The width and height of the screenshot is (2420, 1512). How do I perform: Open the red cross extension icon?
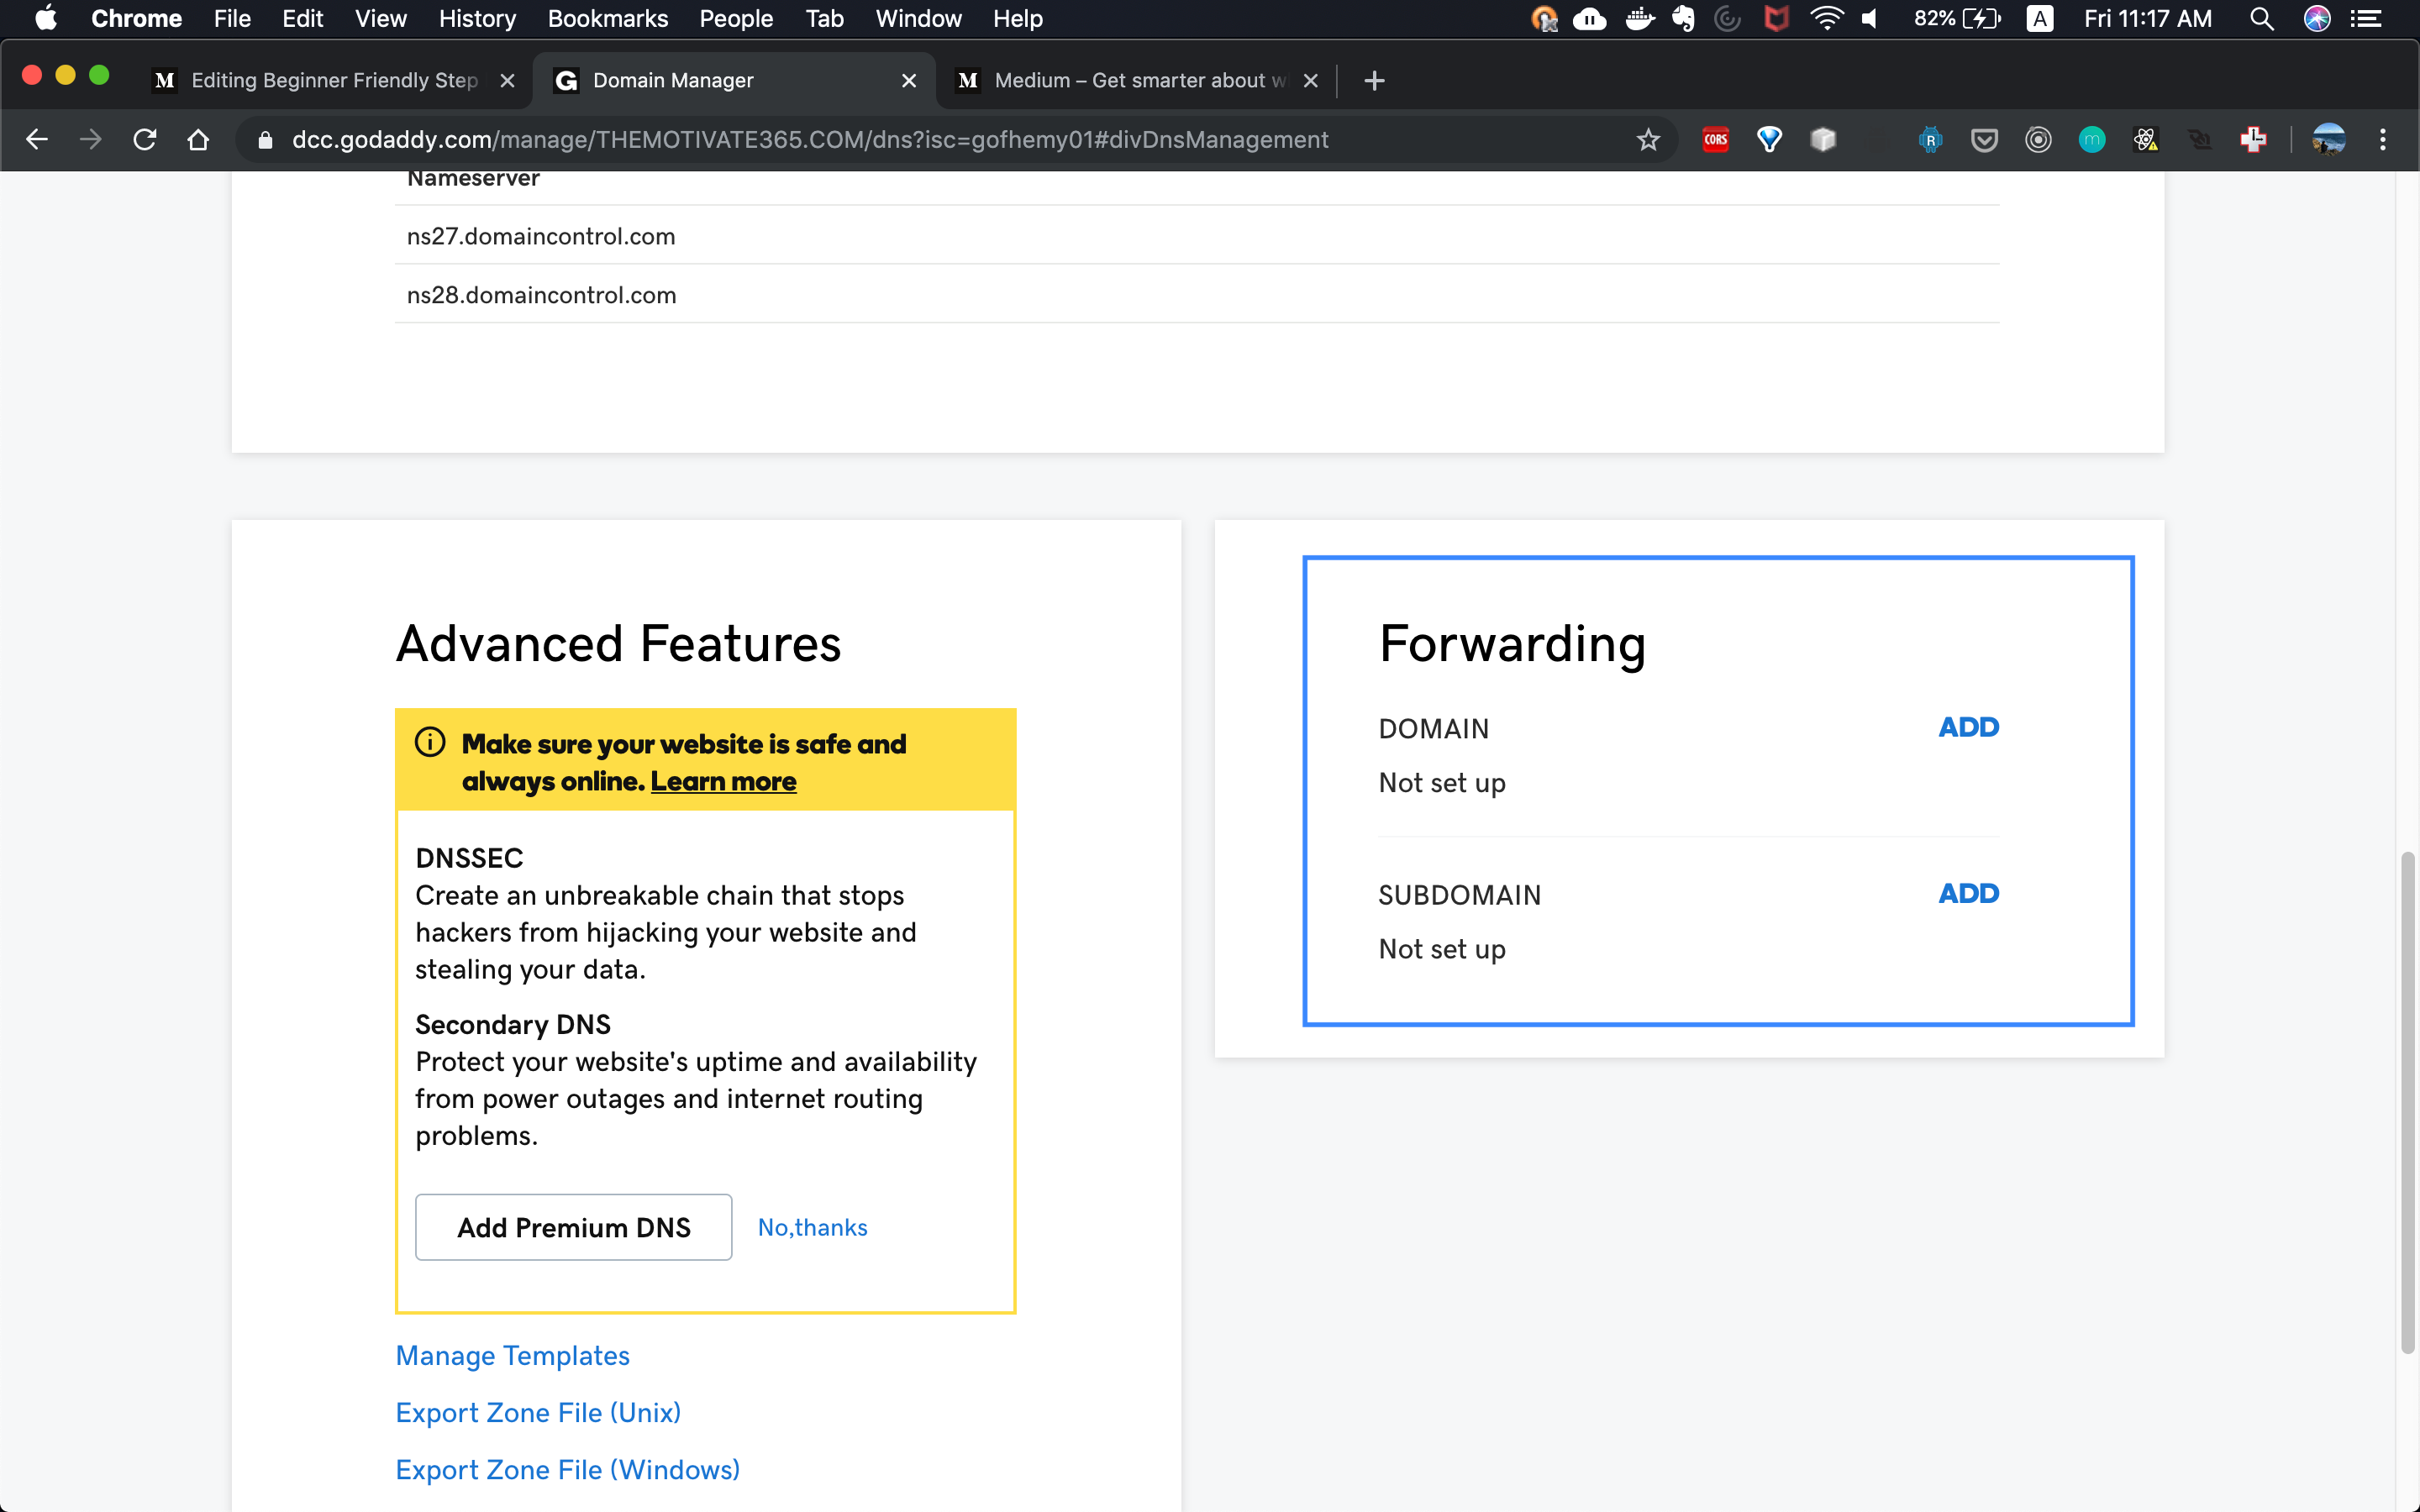tap(2254, 140)
